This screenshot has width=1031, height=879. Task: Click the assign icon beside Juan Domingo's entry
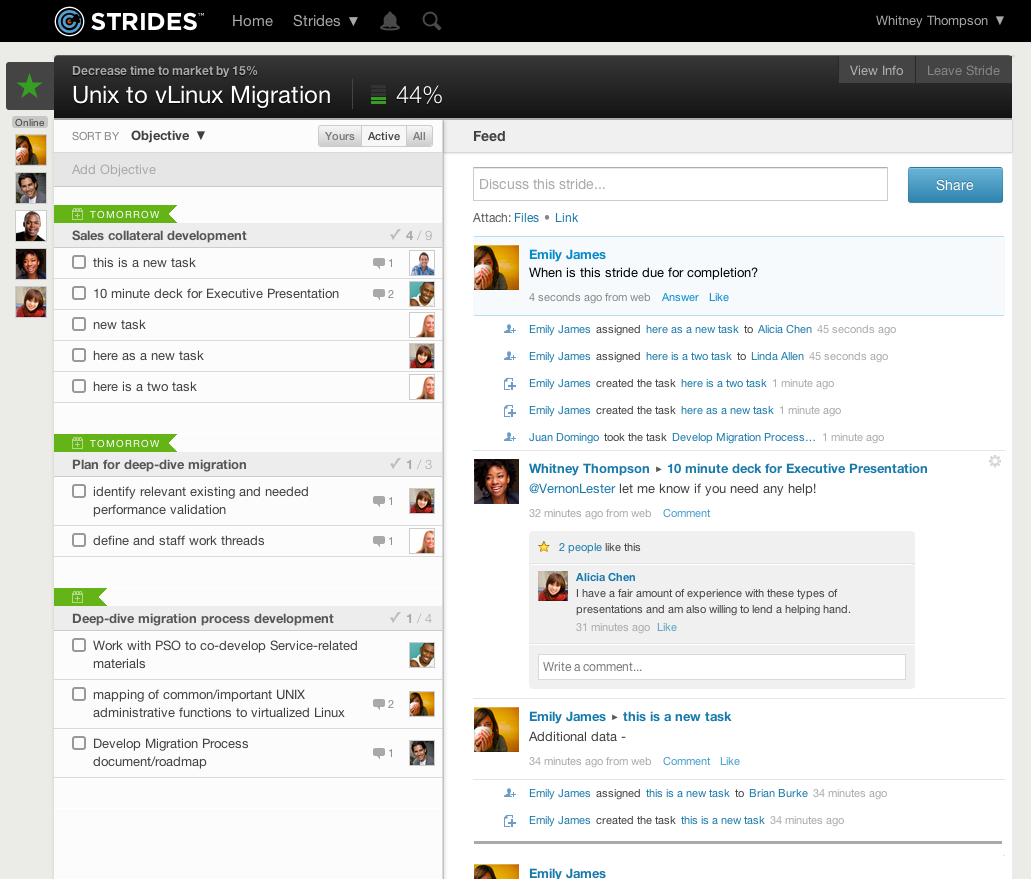point(510,437)
